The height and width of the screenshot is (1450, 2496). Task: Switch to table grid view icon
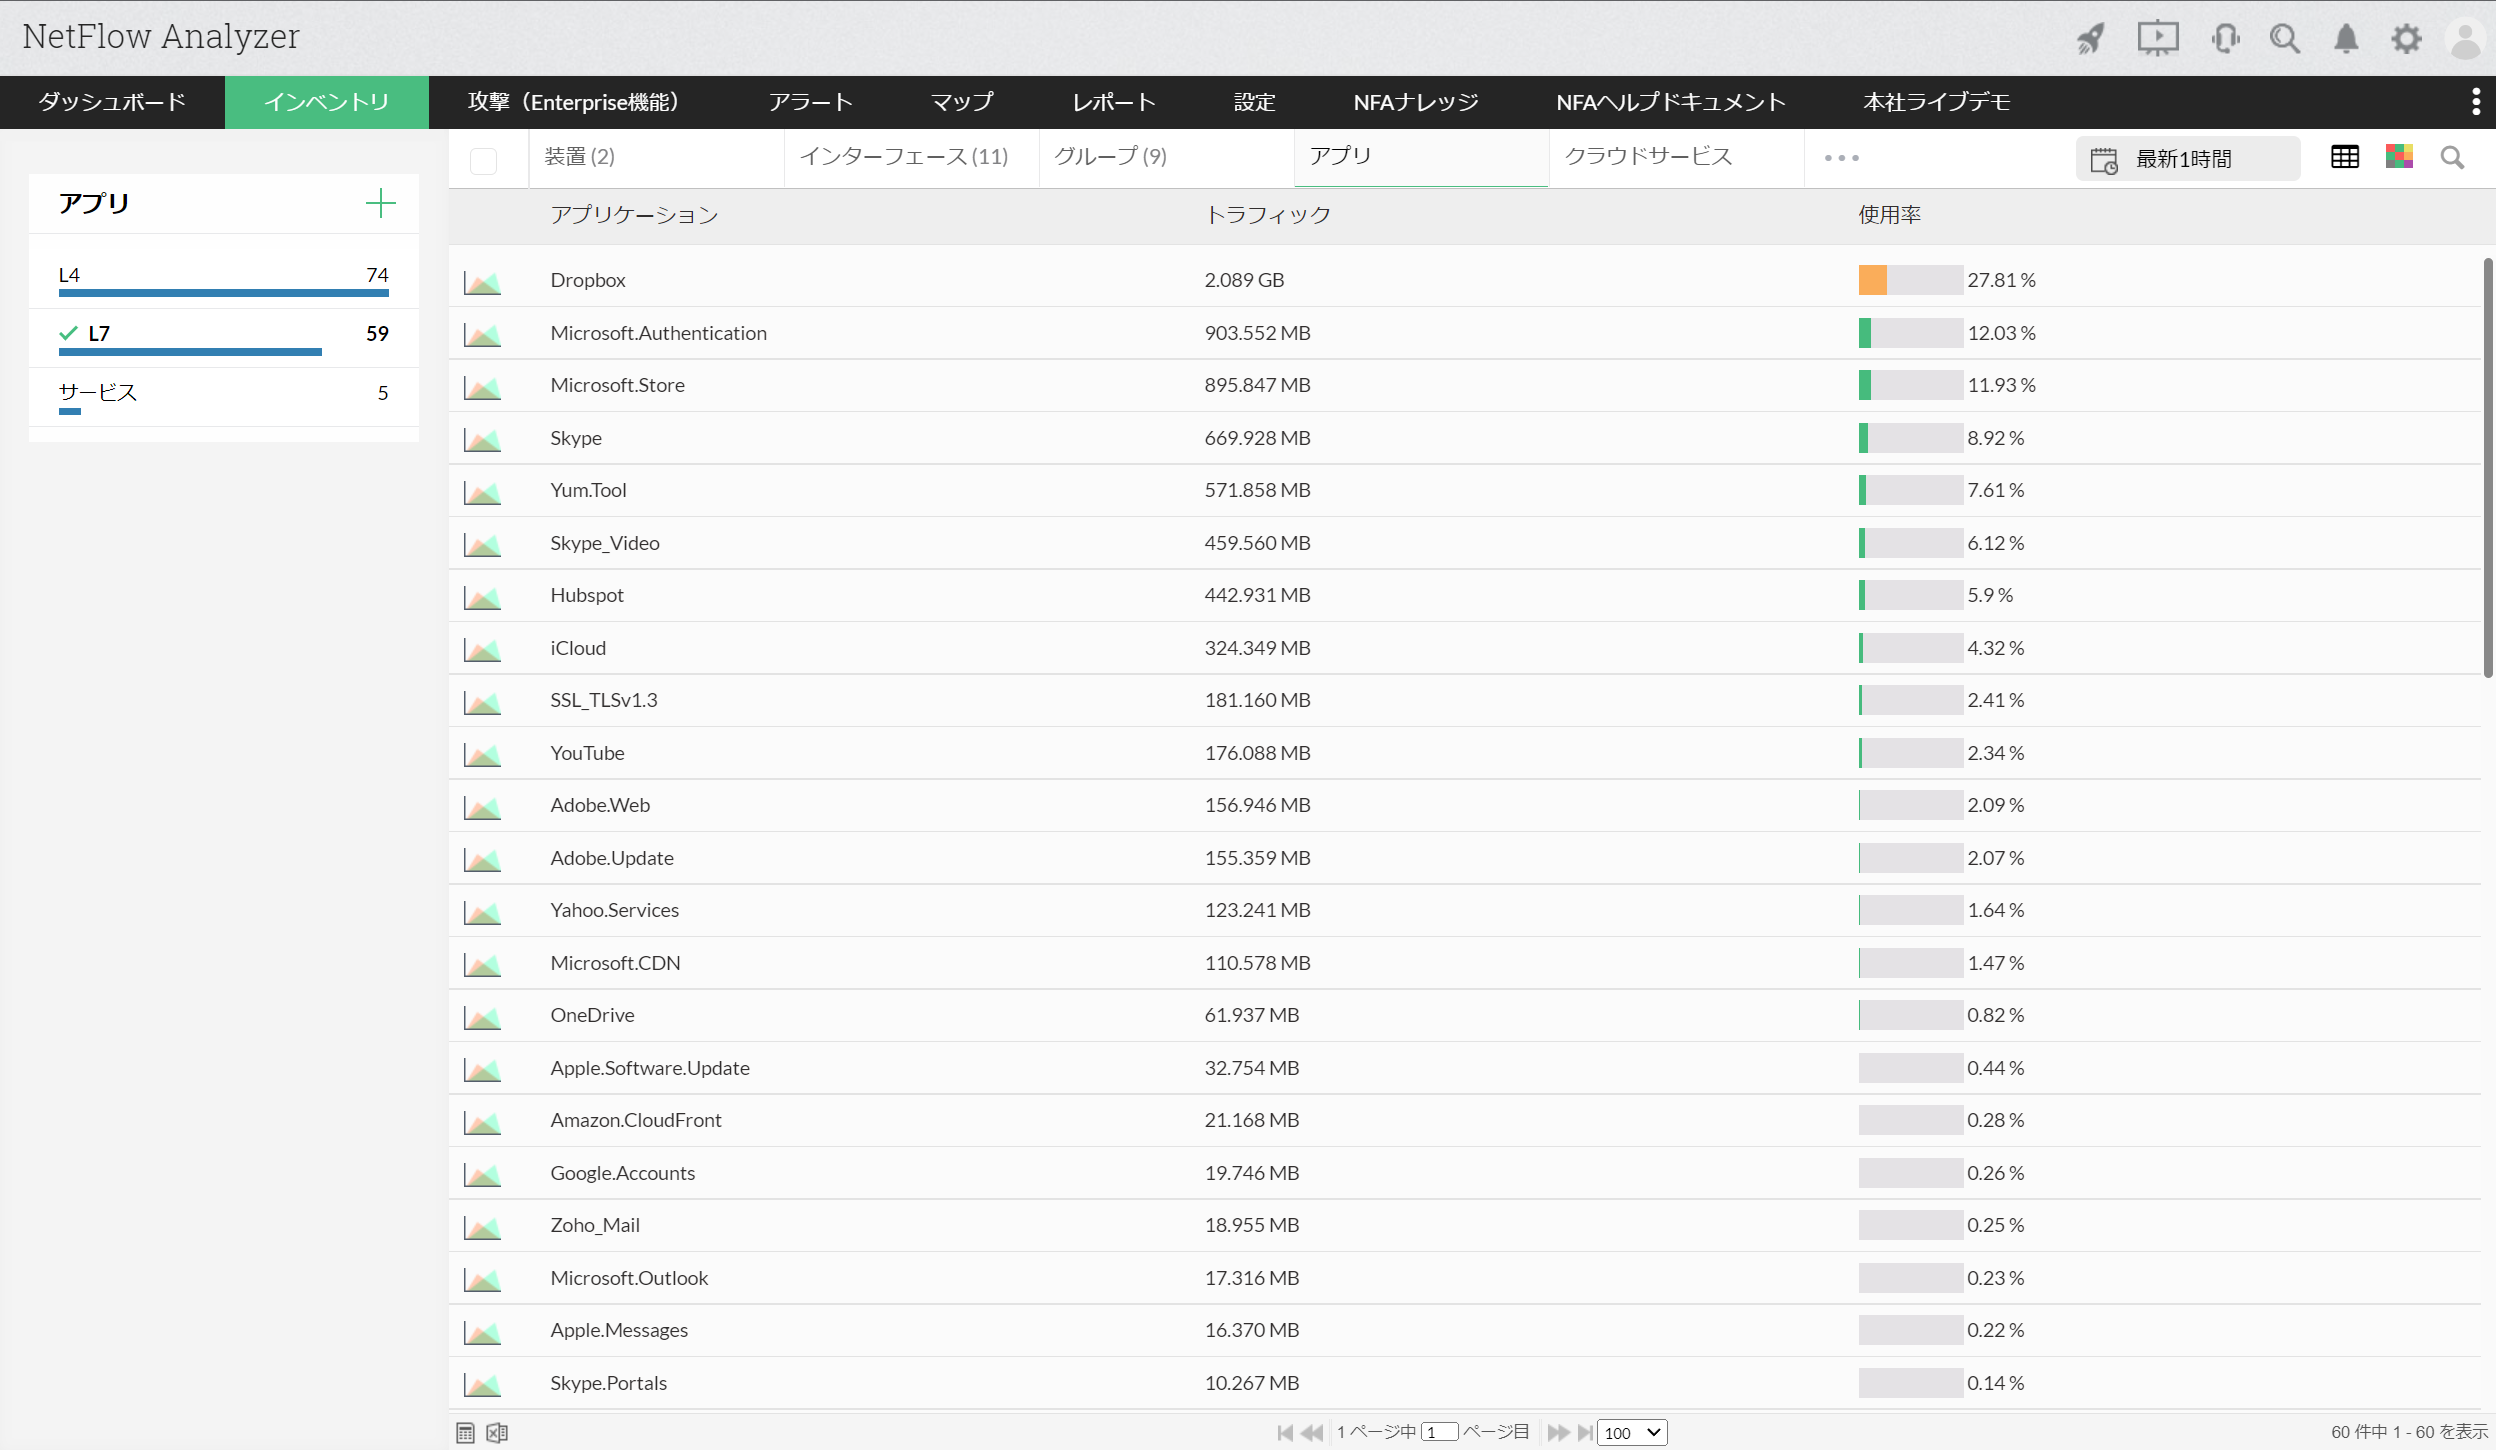click(2344, 157)
